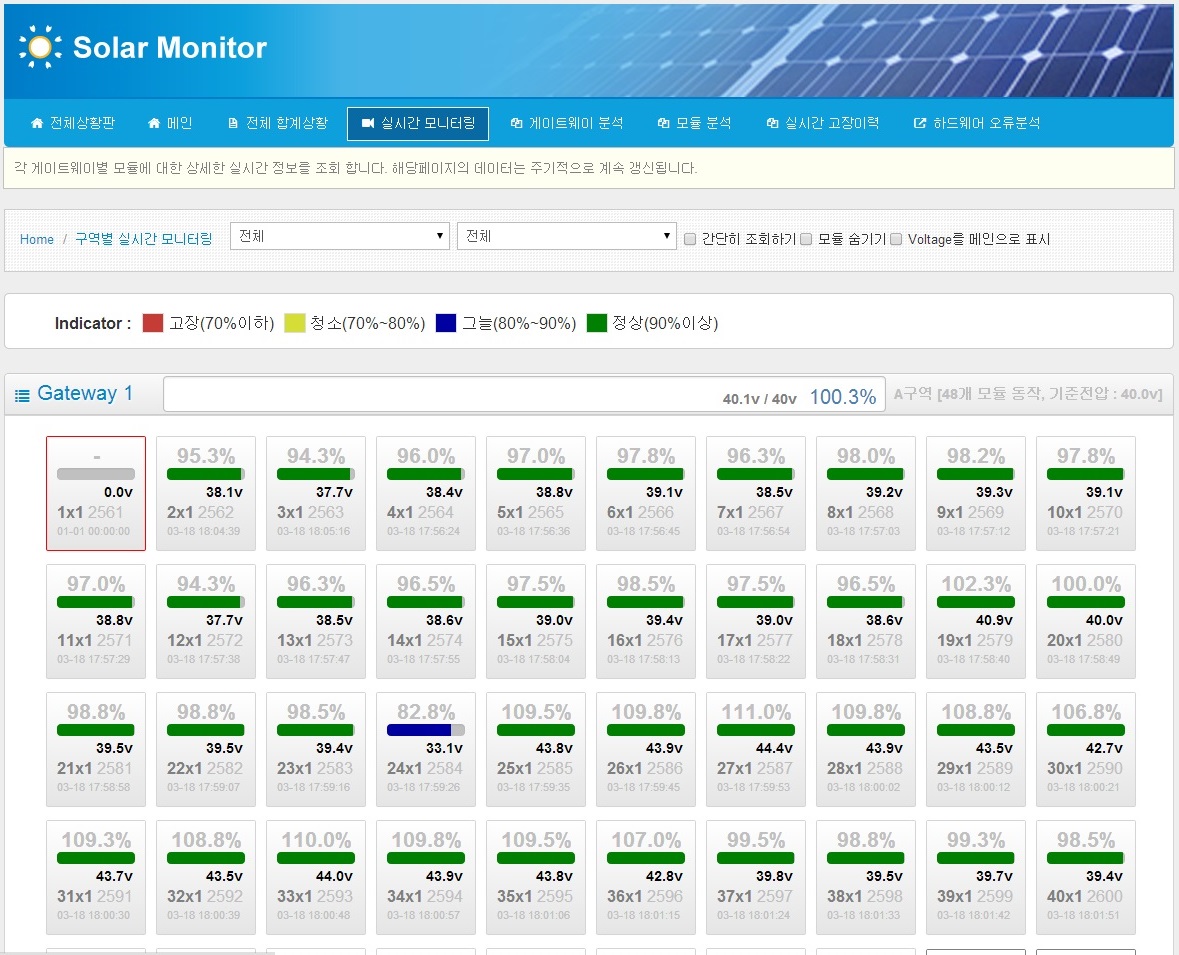Viewport: 1179px width, 955px height.
Task: Click the 정상(90%이상) legend label
Action: (x=665, y=323)
